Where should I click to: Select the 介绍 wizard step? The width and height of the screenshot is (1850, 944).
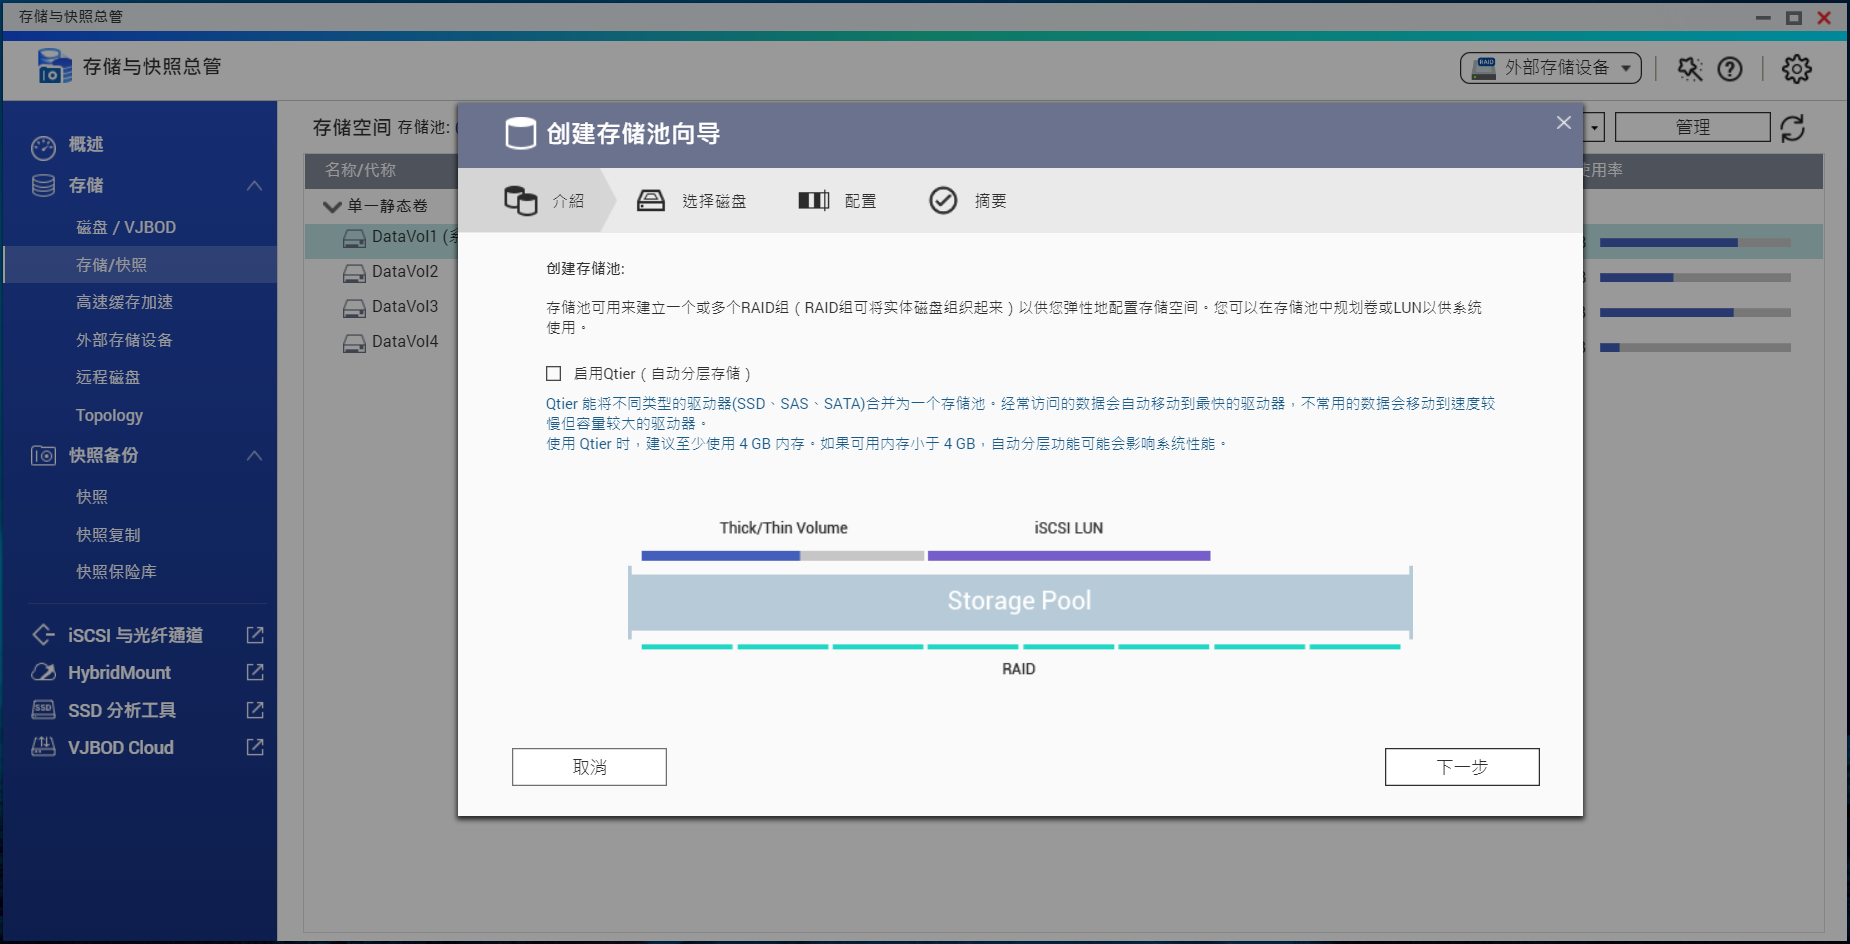coord(545,201)
